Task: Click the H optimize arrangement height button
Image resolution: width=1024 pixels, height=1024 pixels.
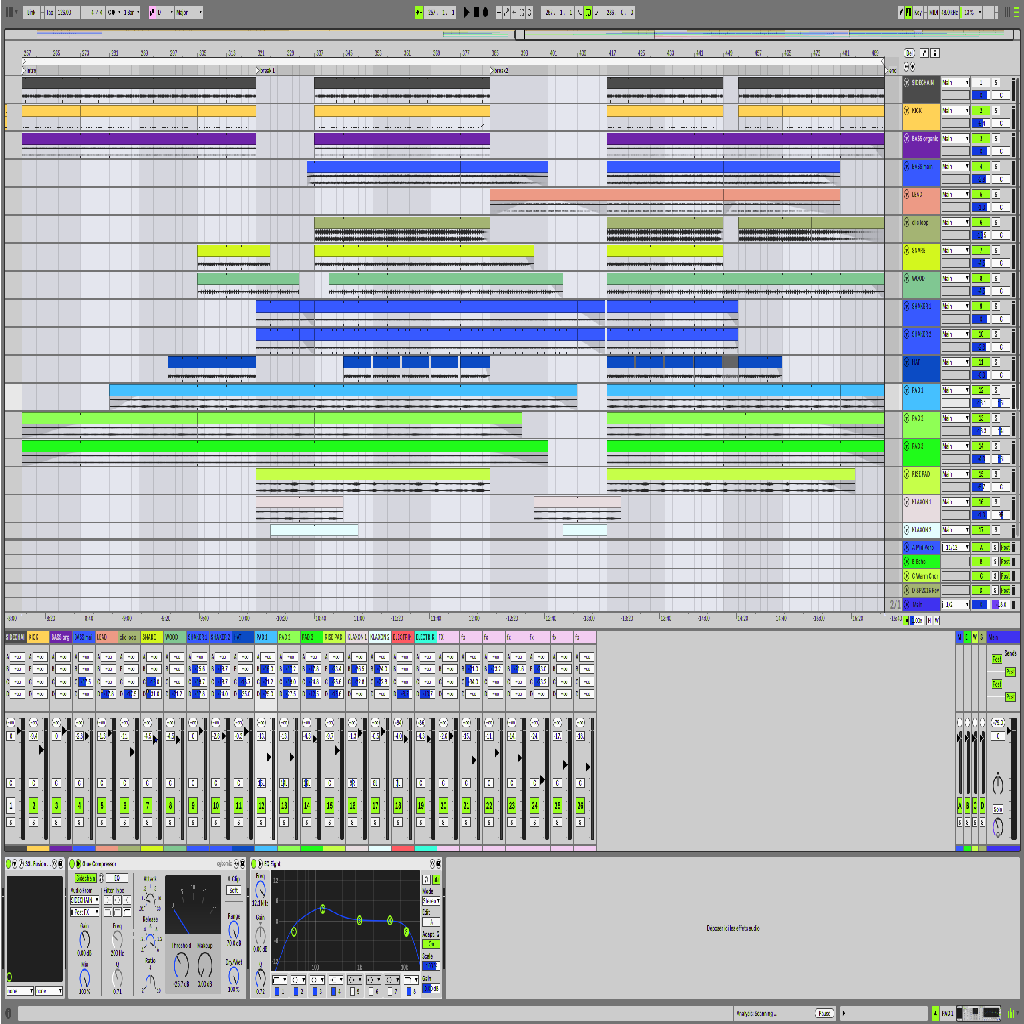Action: pos(929,620)
